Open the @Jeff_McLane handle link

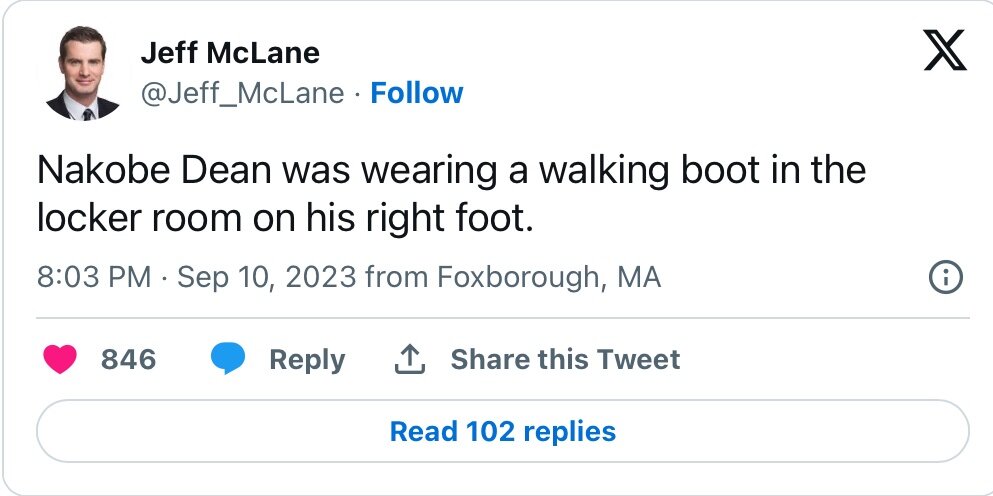[x=242, y=93]
